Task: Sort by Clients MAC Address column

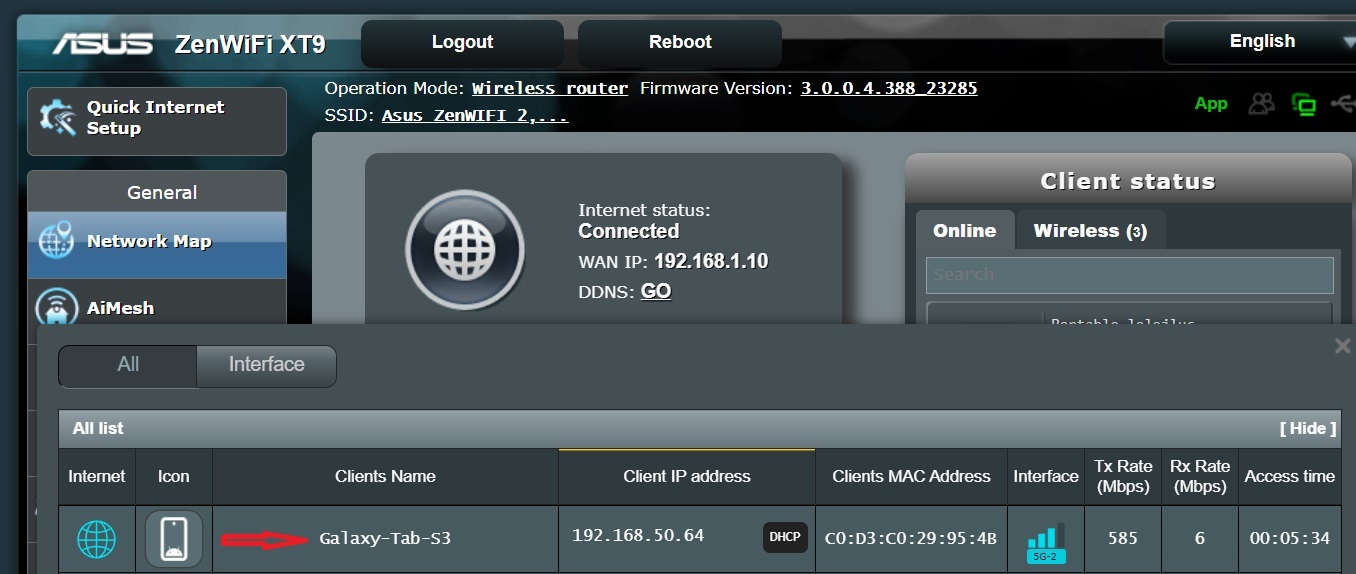Action: coord(911,477)
